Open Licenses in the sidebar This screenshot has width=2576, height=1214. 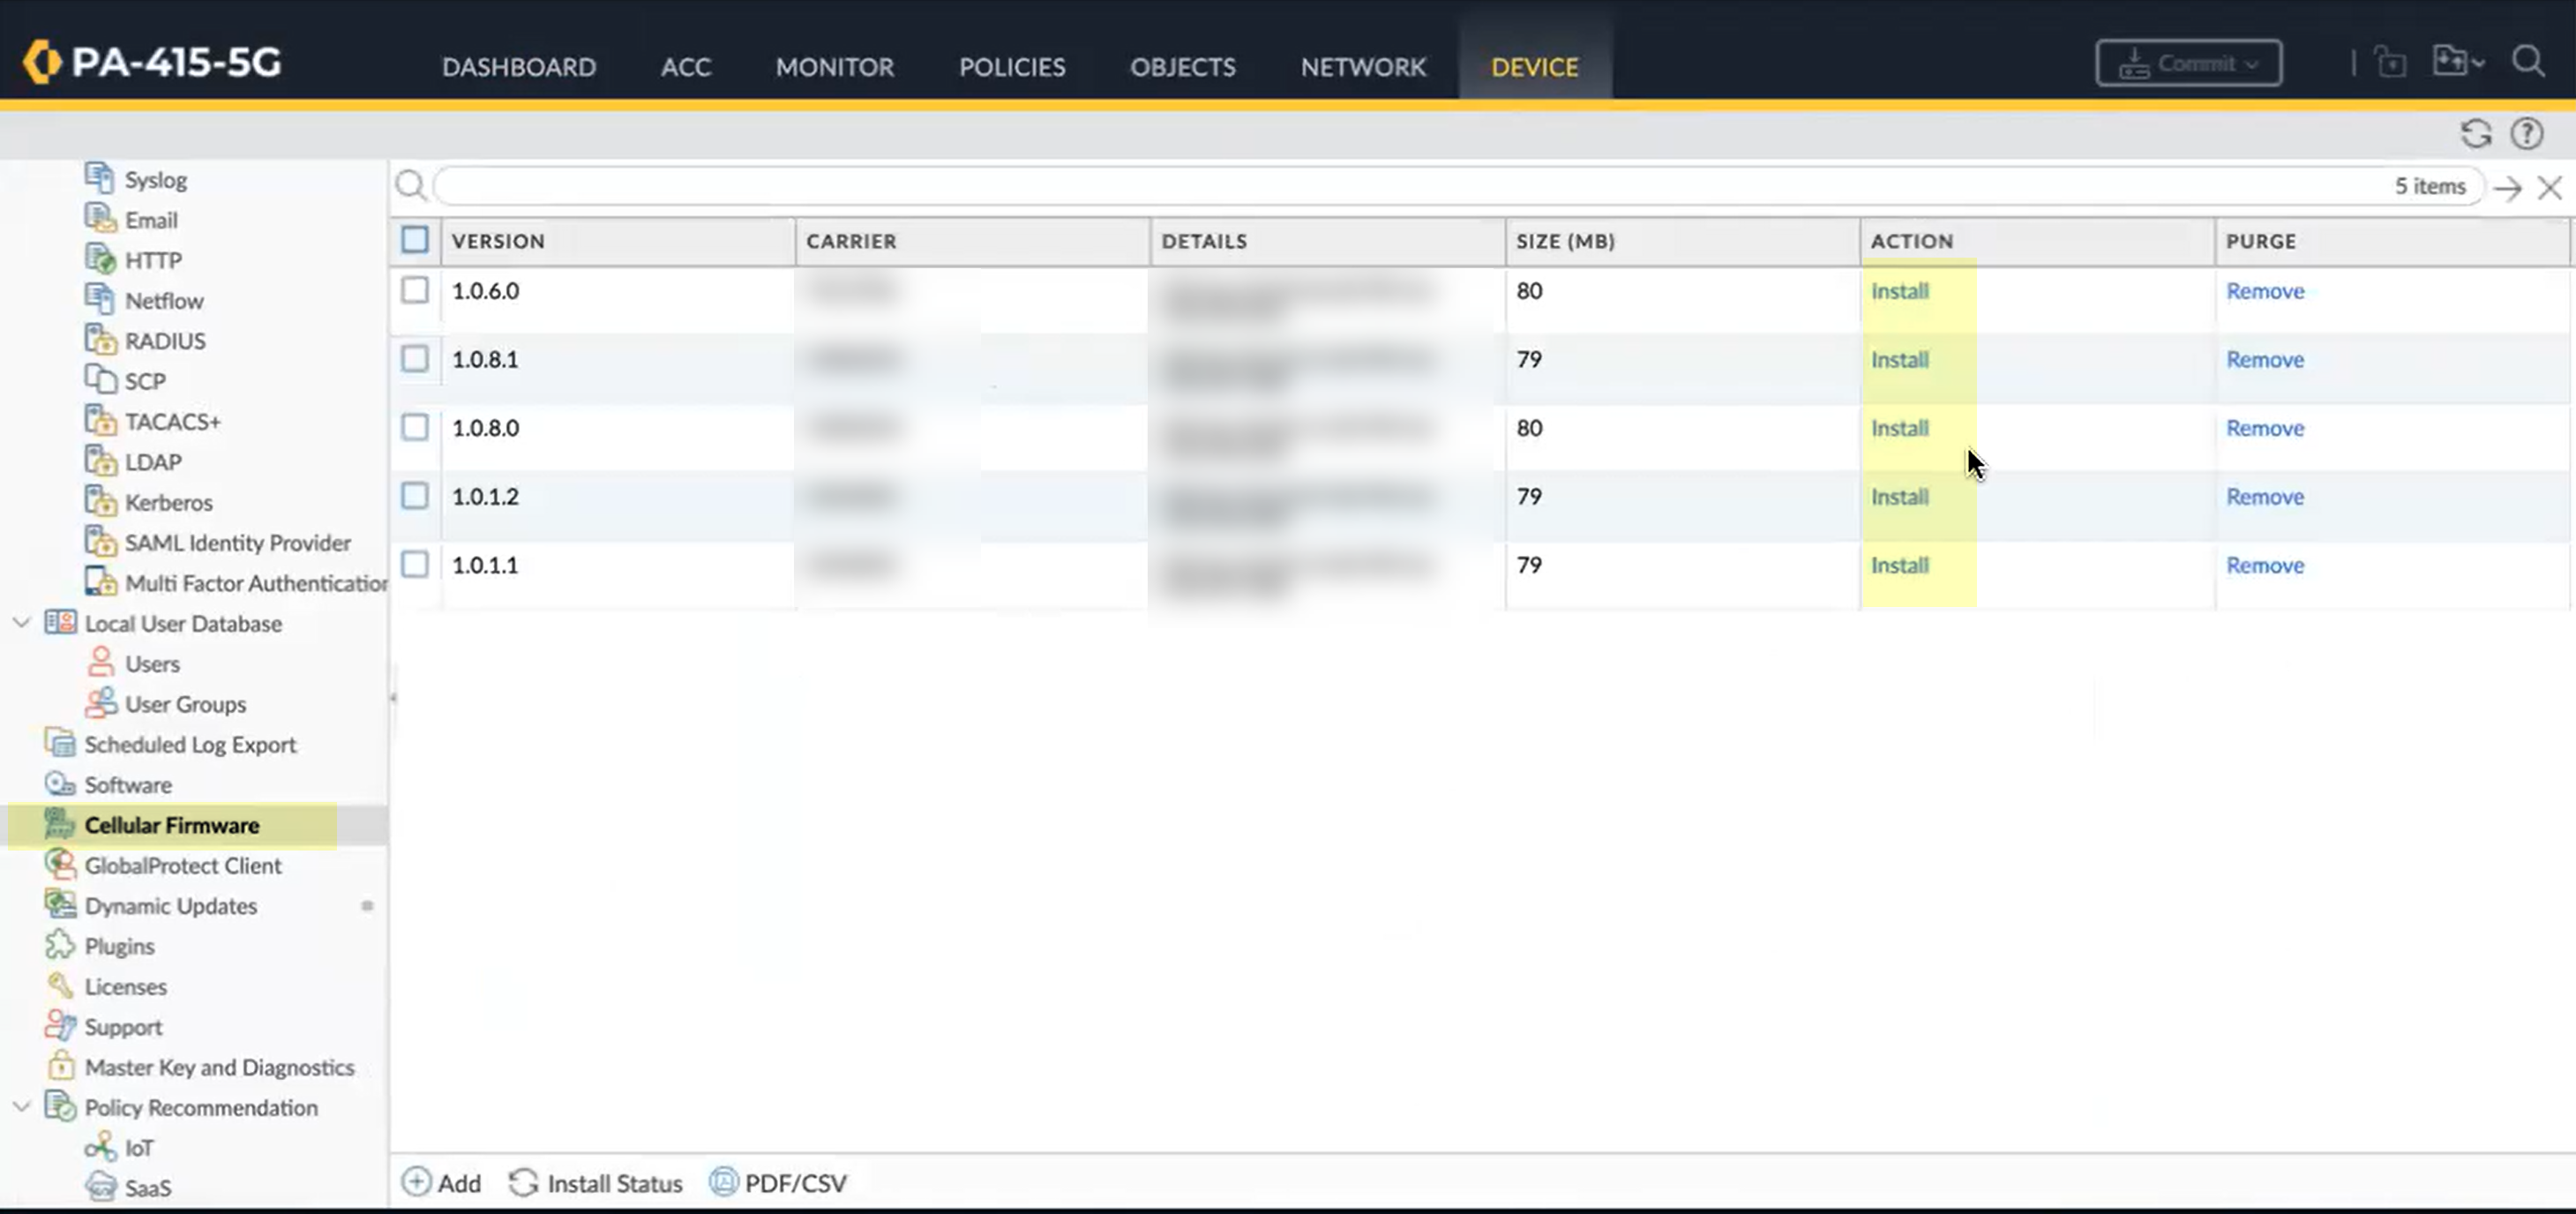[125, 986]
